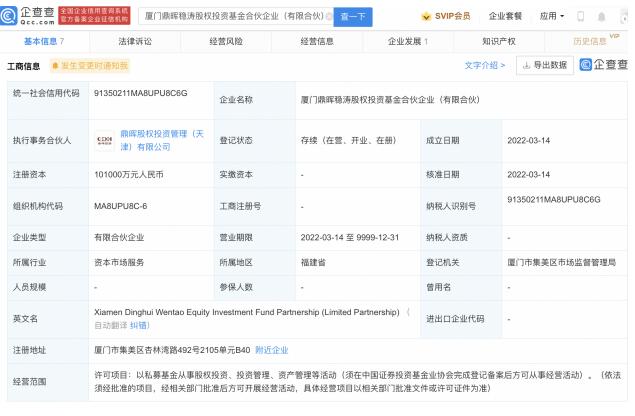Clear the search box with the X icon

coord(328,17)
